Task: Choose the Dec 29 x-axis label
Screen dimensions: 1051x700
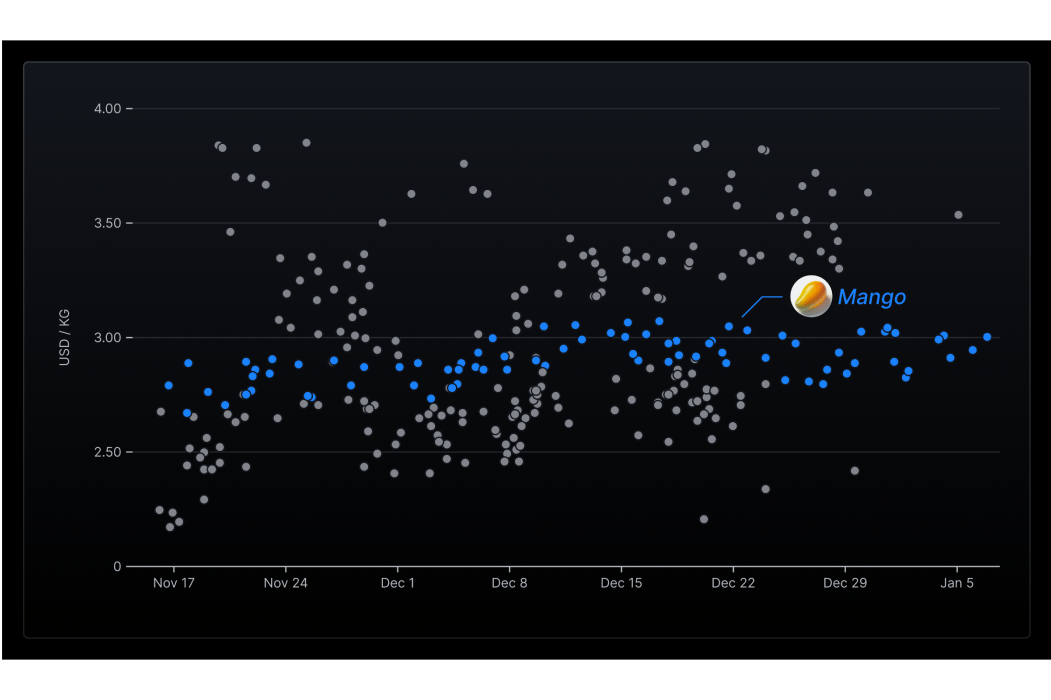Action: pos(845,583)
